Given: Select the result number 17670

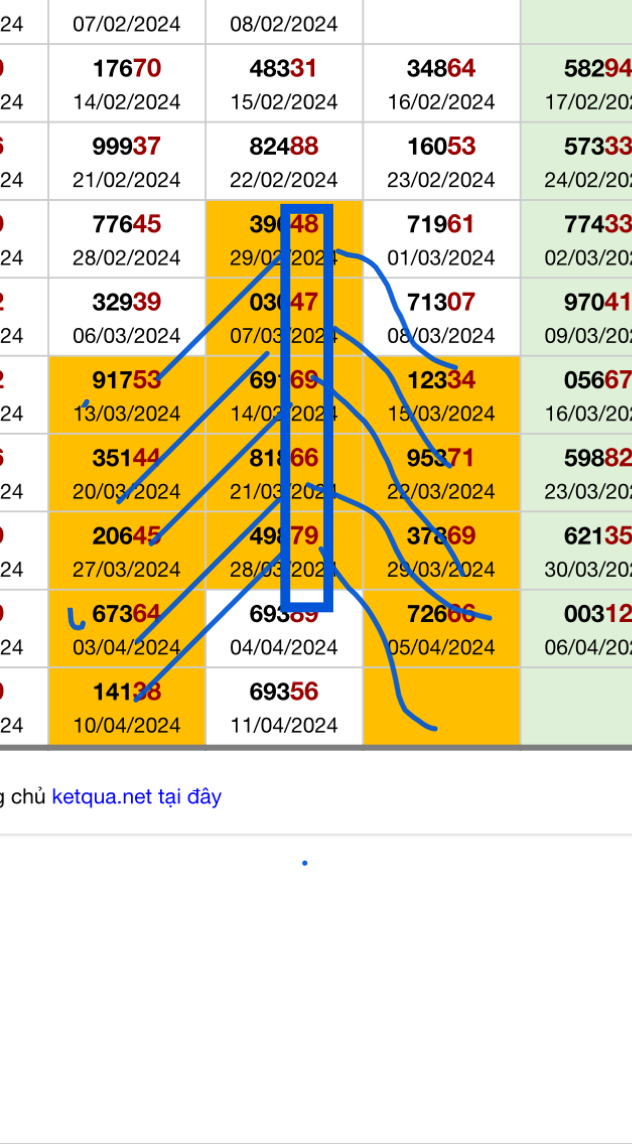Looking at the screenshot, I should tap(127, 69).
